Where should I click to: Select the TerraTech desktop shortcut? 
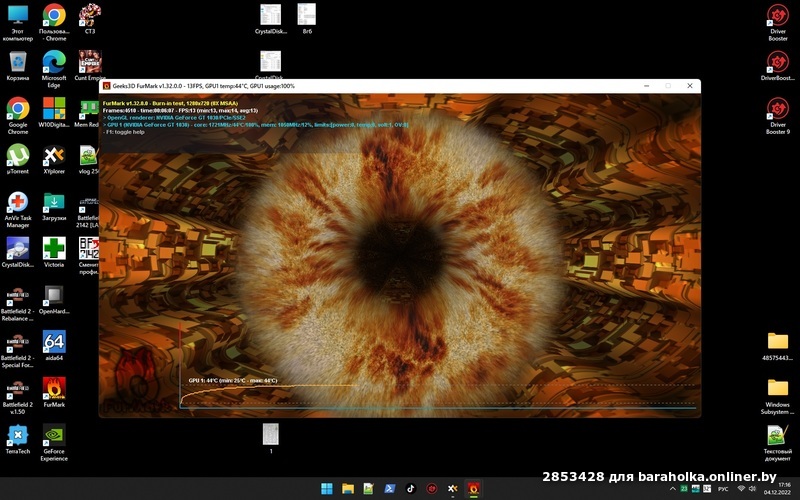click(18, 439)
